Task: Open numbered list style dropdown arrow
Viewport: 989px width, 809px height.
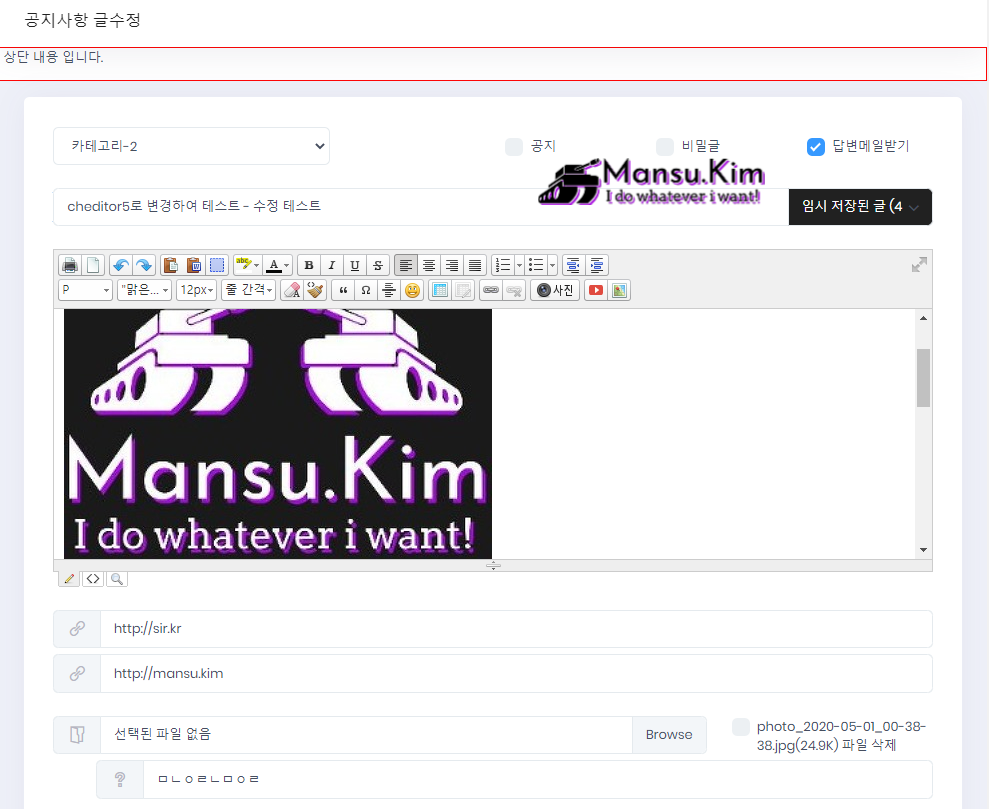Action: click(520, 265)
